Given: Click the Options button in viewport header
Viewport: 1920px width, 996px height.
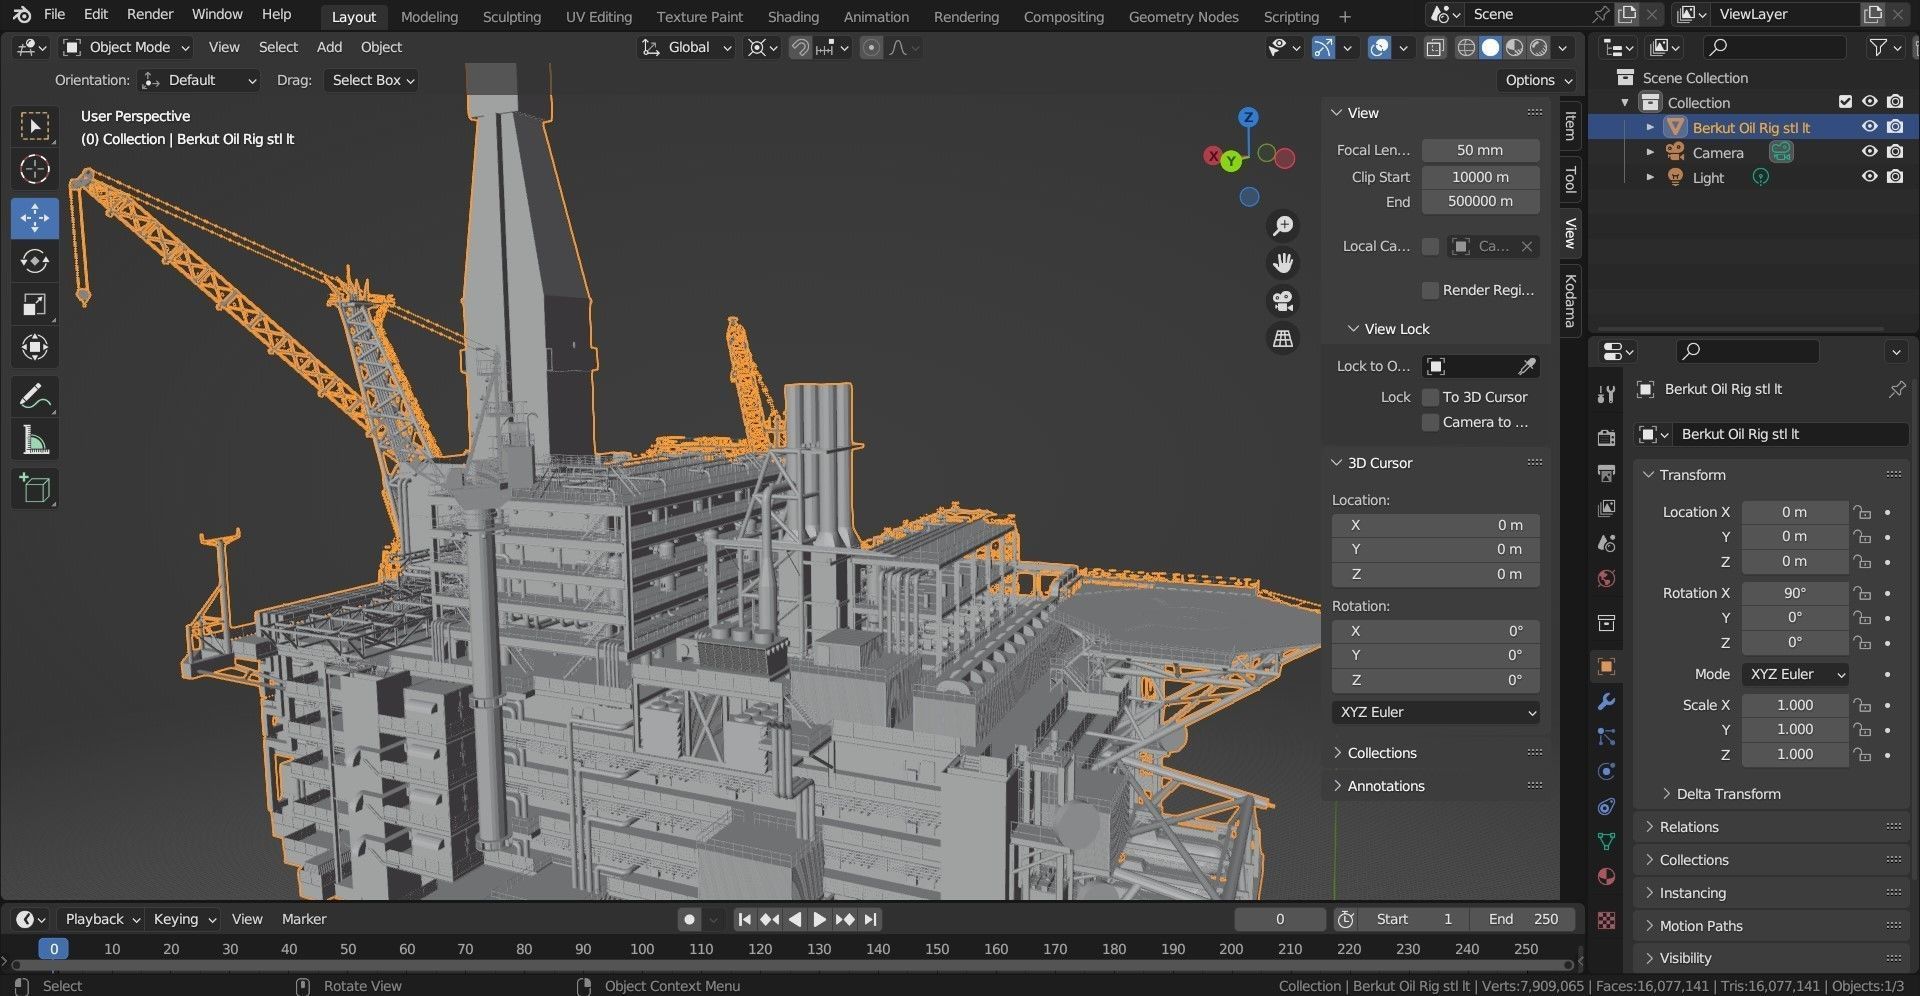Looking at the screenshot, I should tap(1538, 80).
